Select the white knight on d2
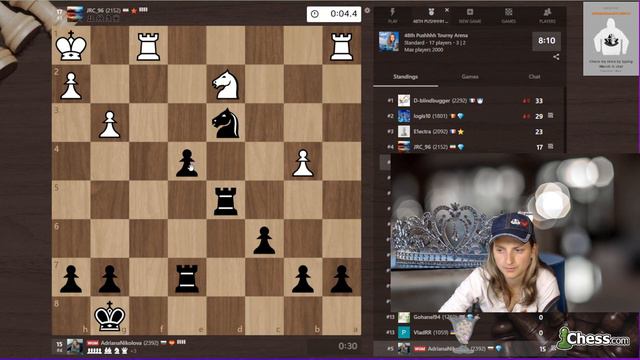The width and height of the screenshot is (640, 360). click(226, 84)
